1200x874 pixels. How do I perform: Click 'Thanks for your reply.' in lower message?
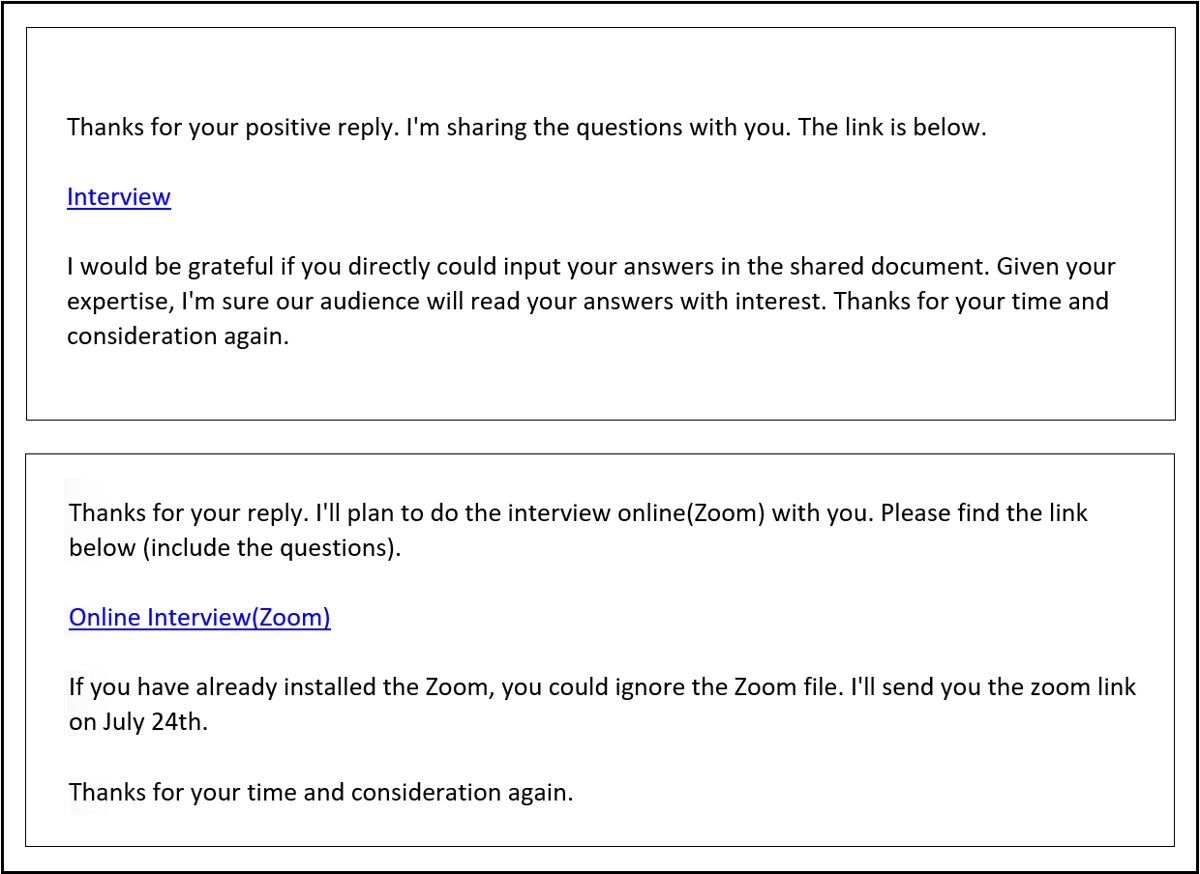[188, 514]
